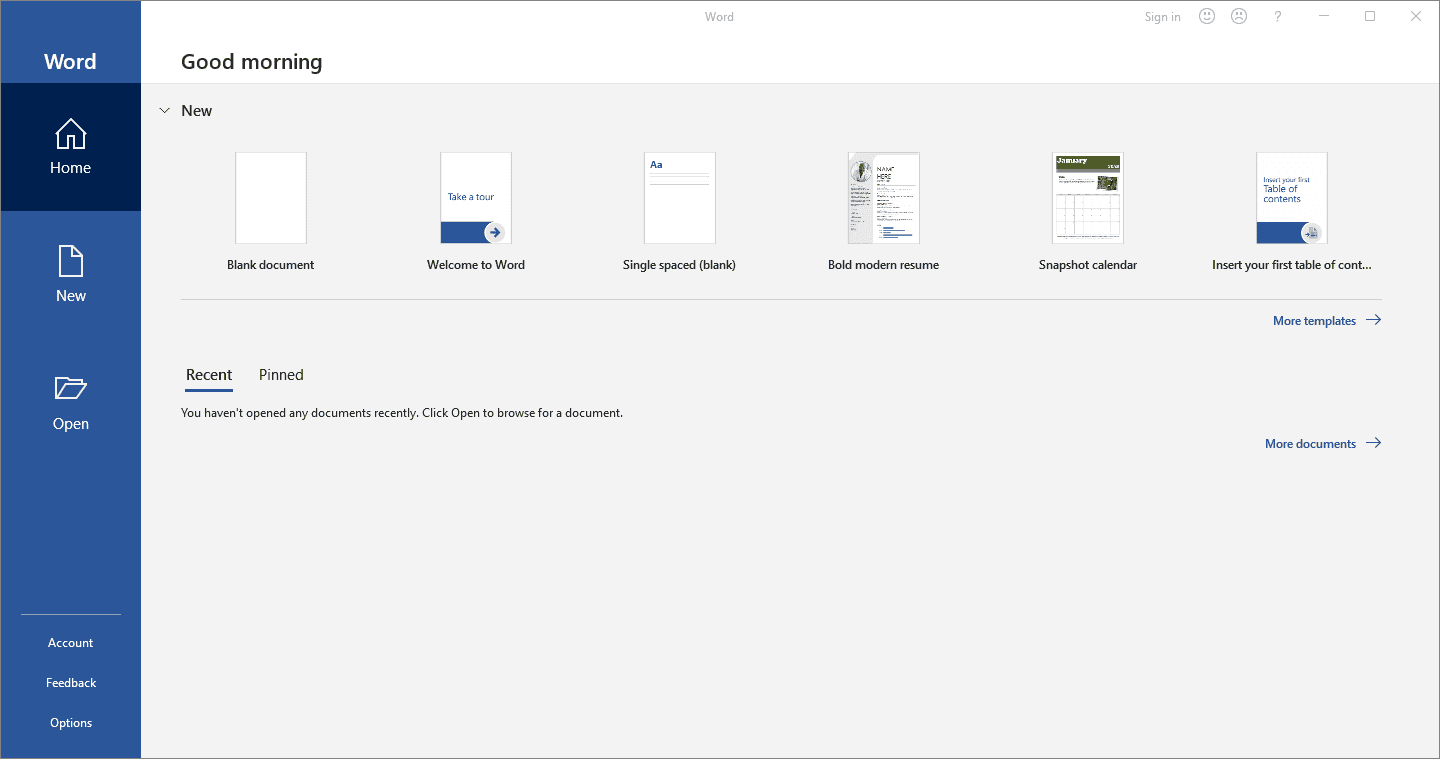Switch to the Pinned tab
This screenshot has width=1440, height=759.
coord(281,375)
